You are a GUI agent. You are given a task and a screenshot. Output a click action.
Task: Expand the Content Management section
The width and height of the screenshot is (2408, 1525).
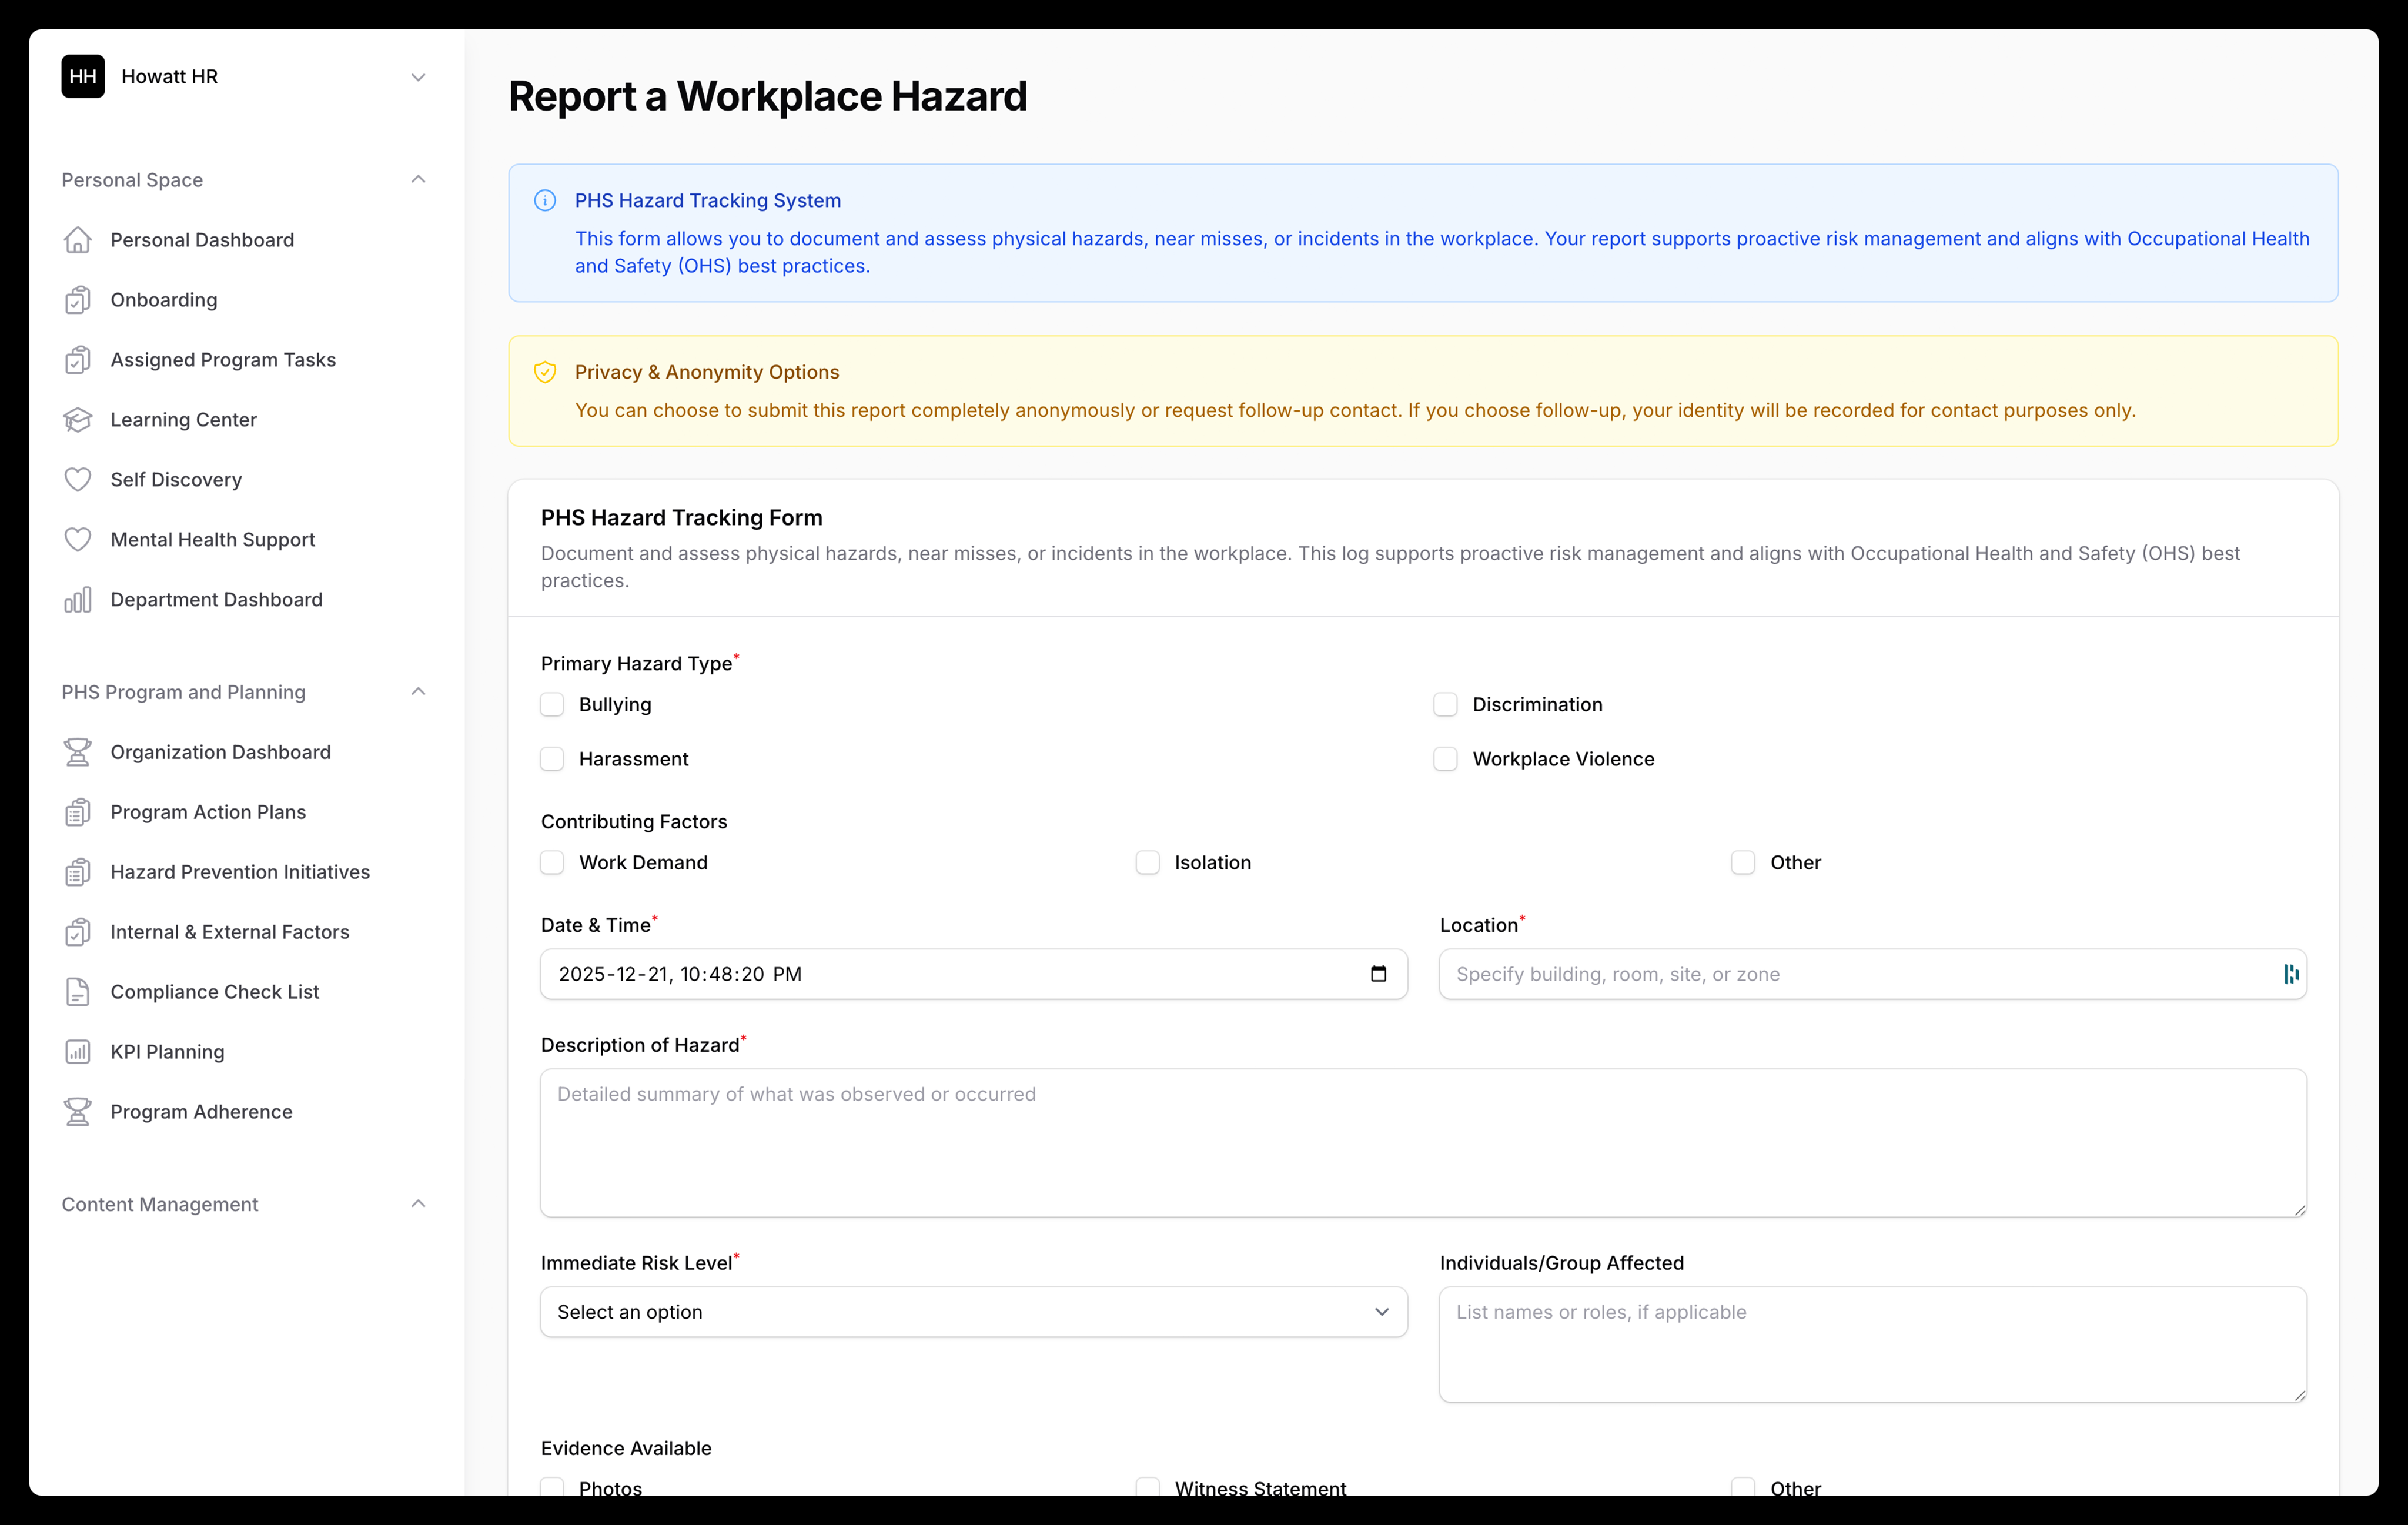[x=419, y=1204]
